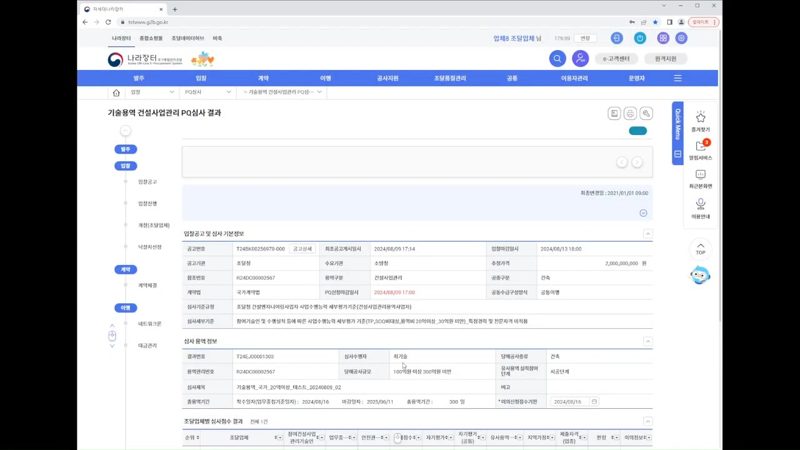This screenshot has height=450, width=800.
Task: Select the 이행 process stage pill
Action: (x=126, y=308)
